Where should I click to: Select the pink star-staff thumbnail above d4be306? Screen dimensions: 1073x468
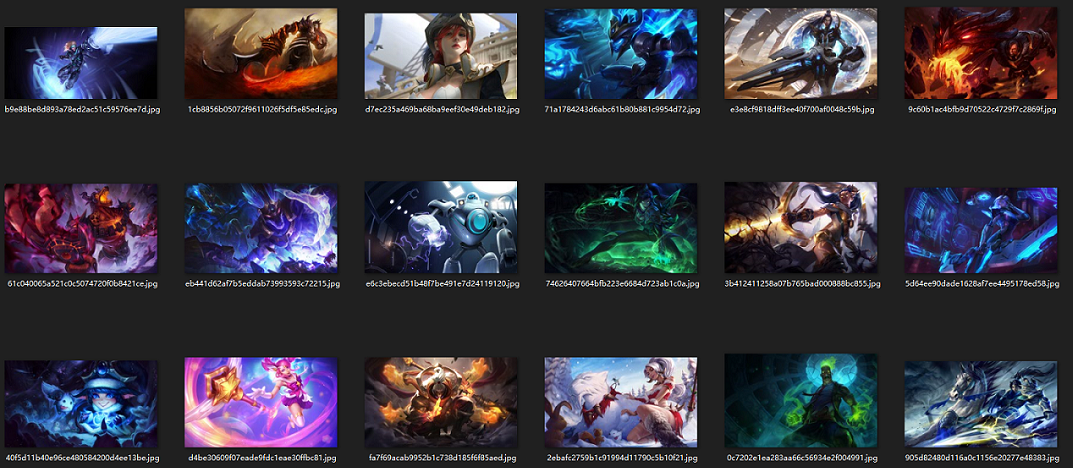click(x=261, y=402)
